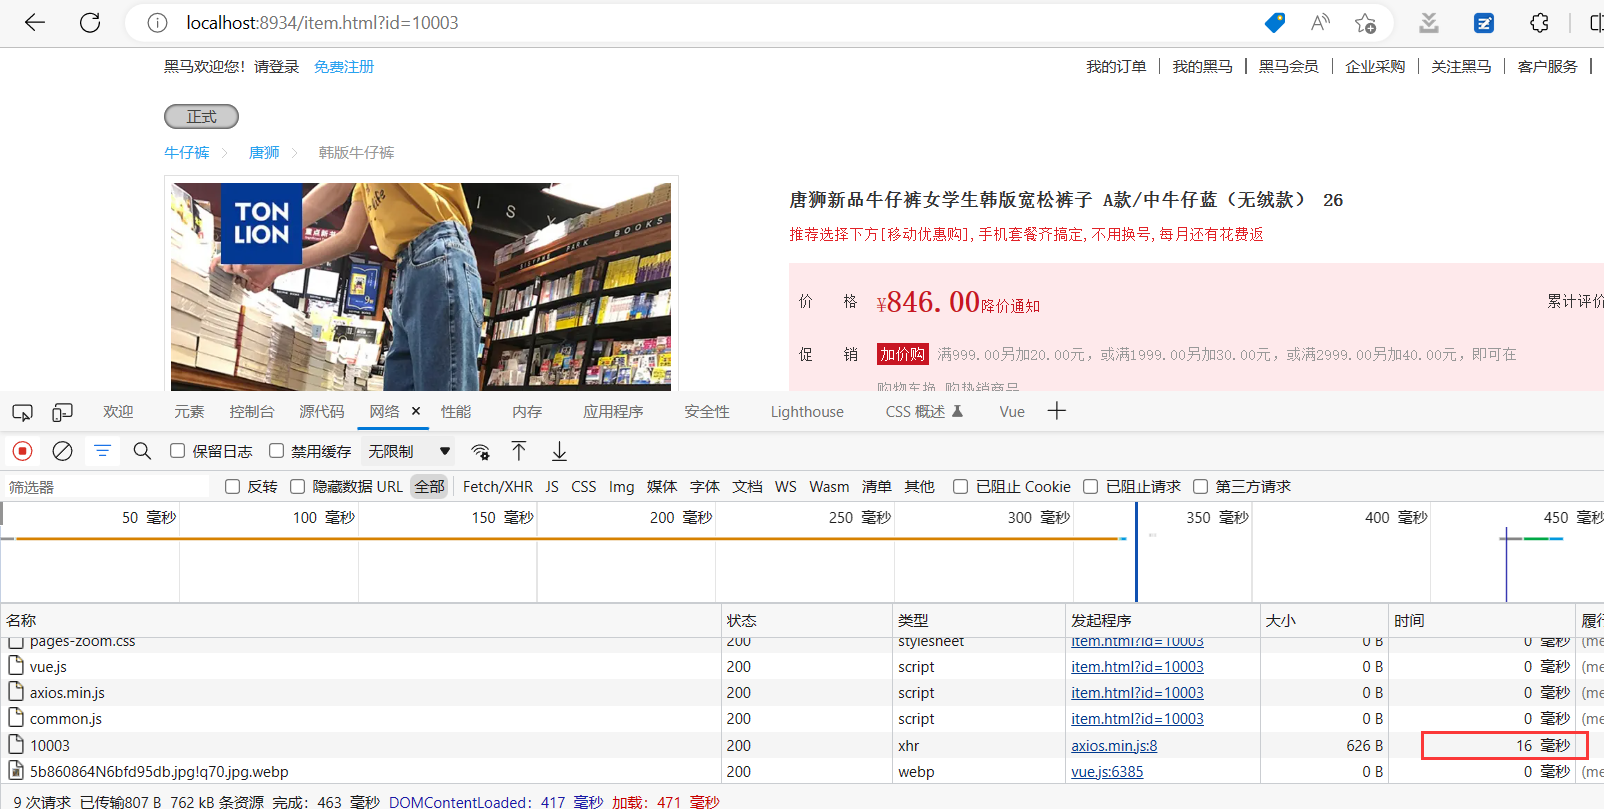Open the Vue devtools tab
This screenshot has height=809, width=1604.
1012,411
